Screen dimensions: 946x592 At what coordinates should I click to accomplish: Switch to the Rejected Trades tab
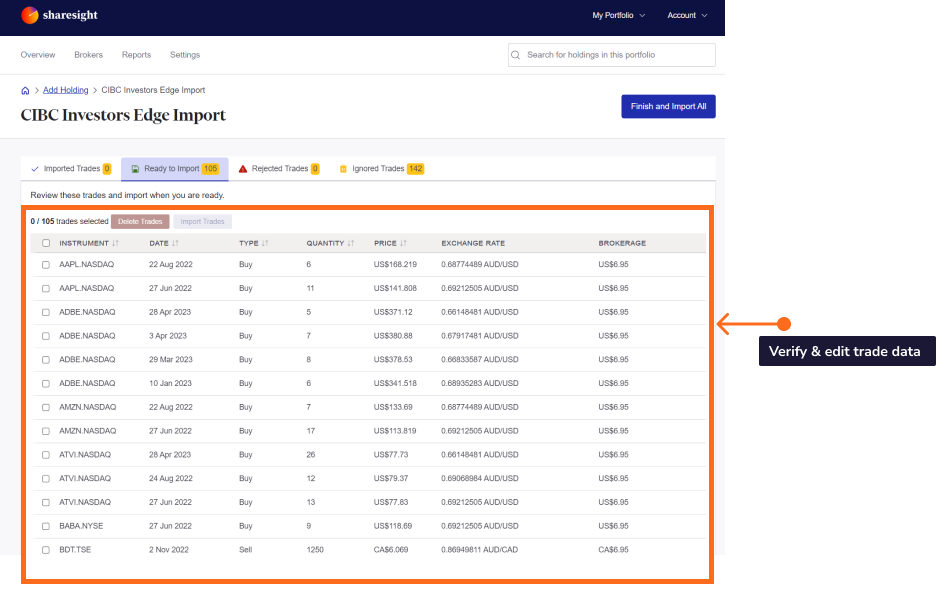click(279, 169)
